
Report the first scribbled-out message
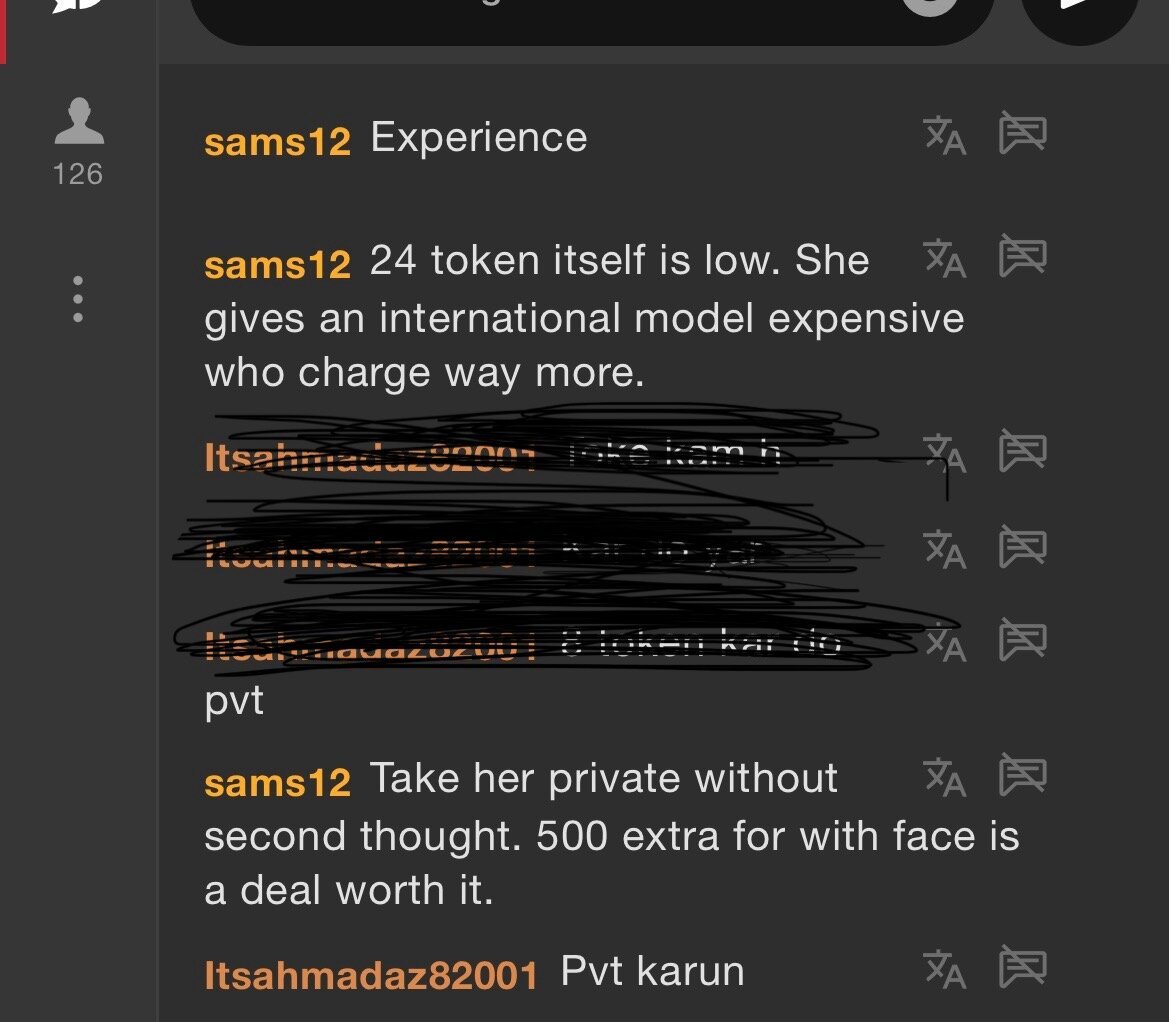coord(1023,451)
